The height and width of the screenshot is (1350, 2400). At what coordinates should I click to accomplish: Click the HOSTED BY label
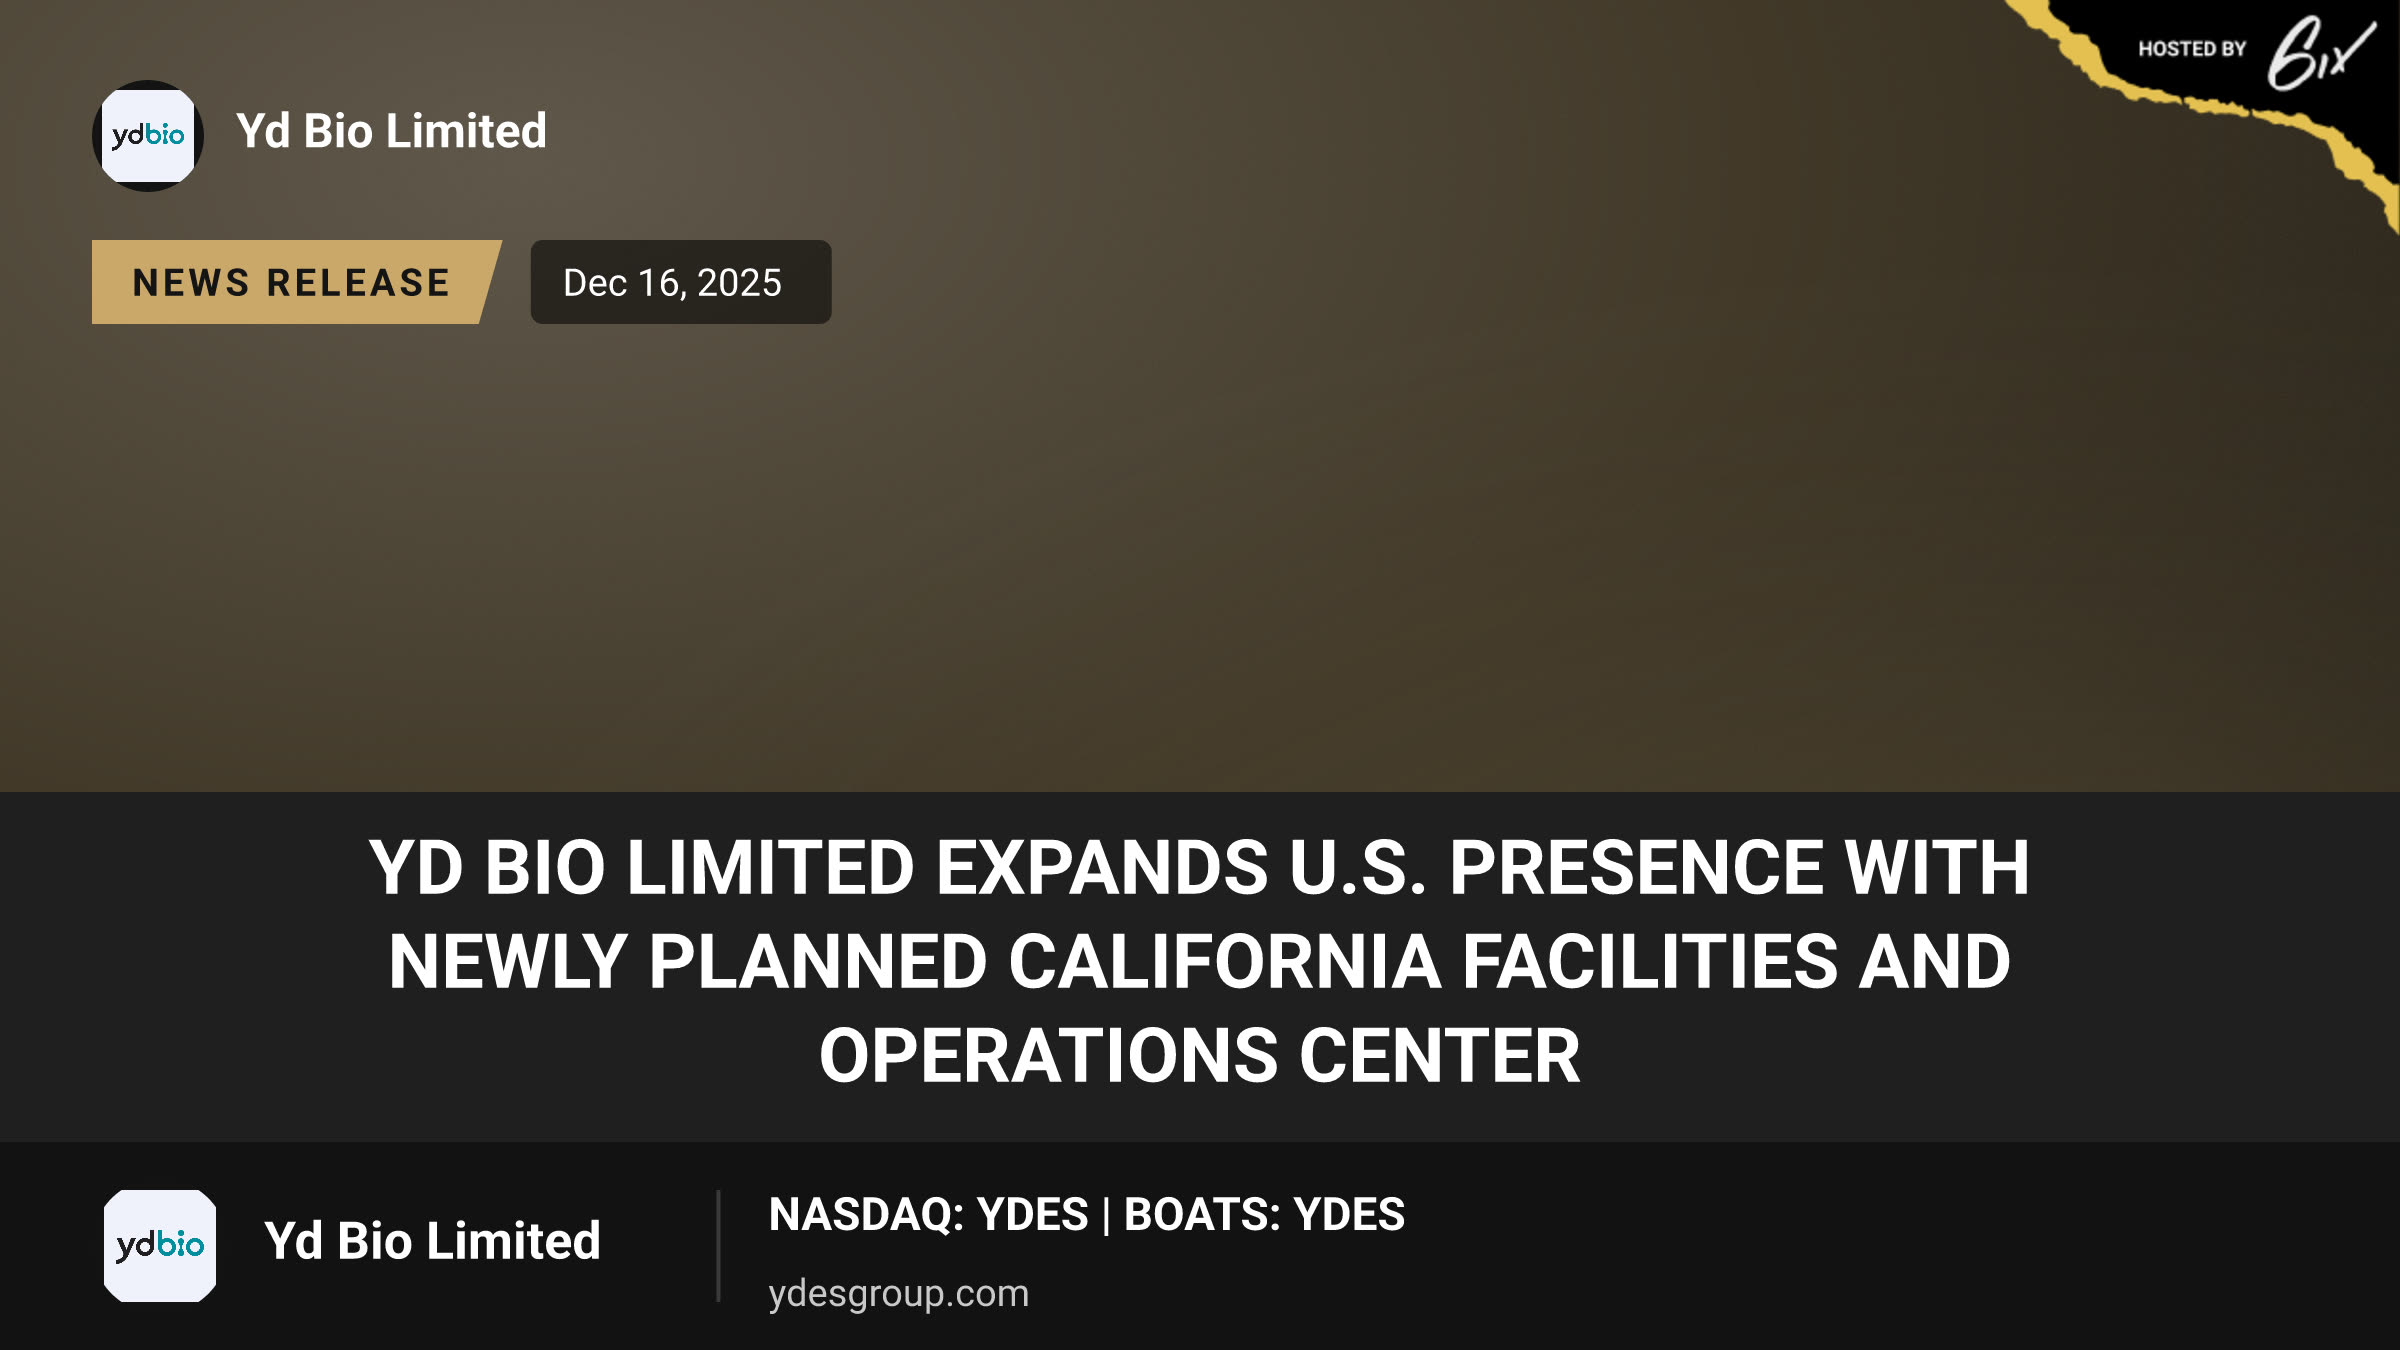2192,49
